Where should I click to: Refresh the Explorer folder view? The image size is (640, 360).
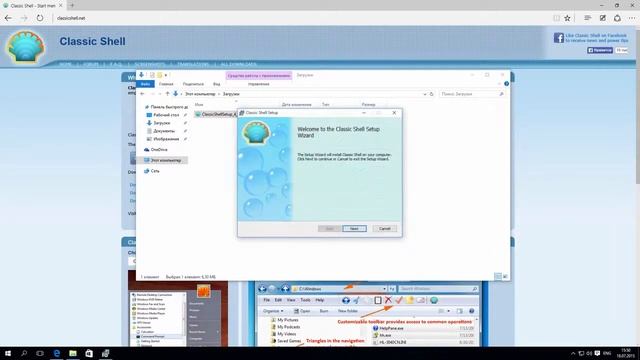[x=431, y=94]
